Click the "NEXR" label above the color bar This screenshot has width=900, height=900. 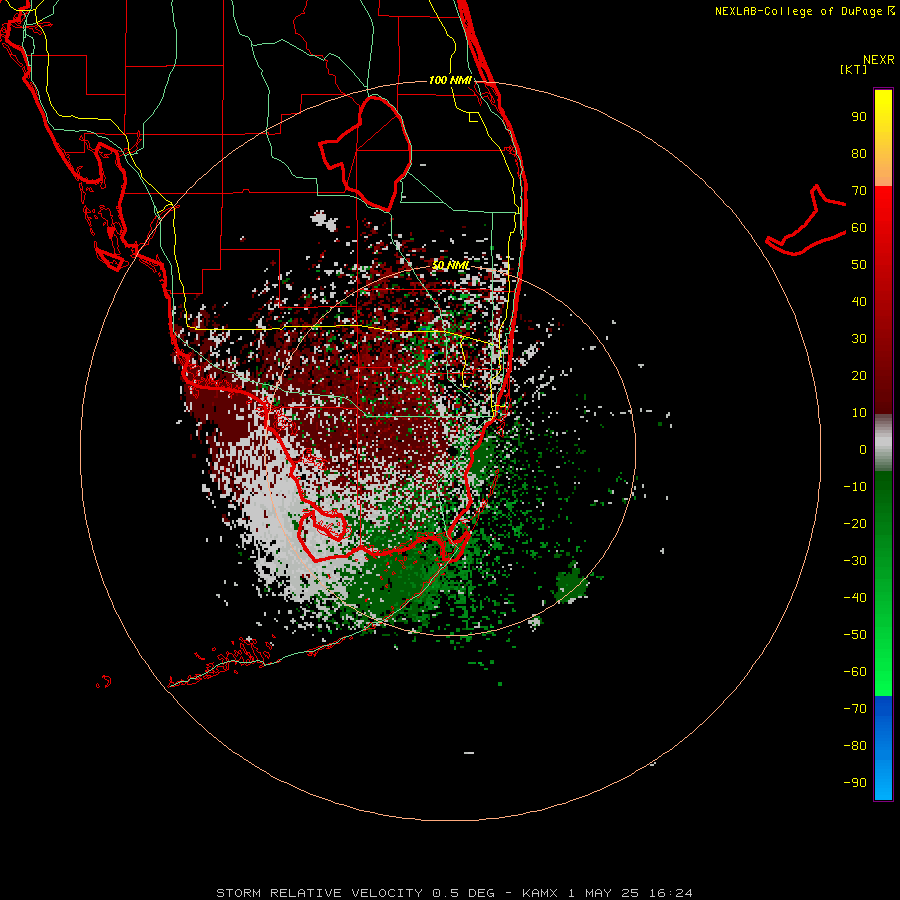879,60
